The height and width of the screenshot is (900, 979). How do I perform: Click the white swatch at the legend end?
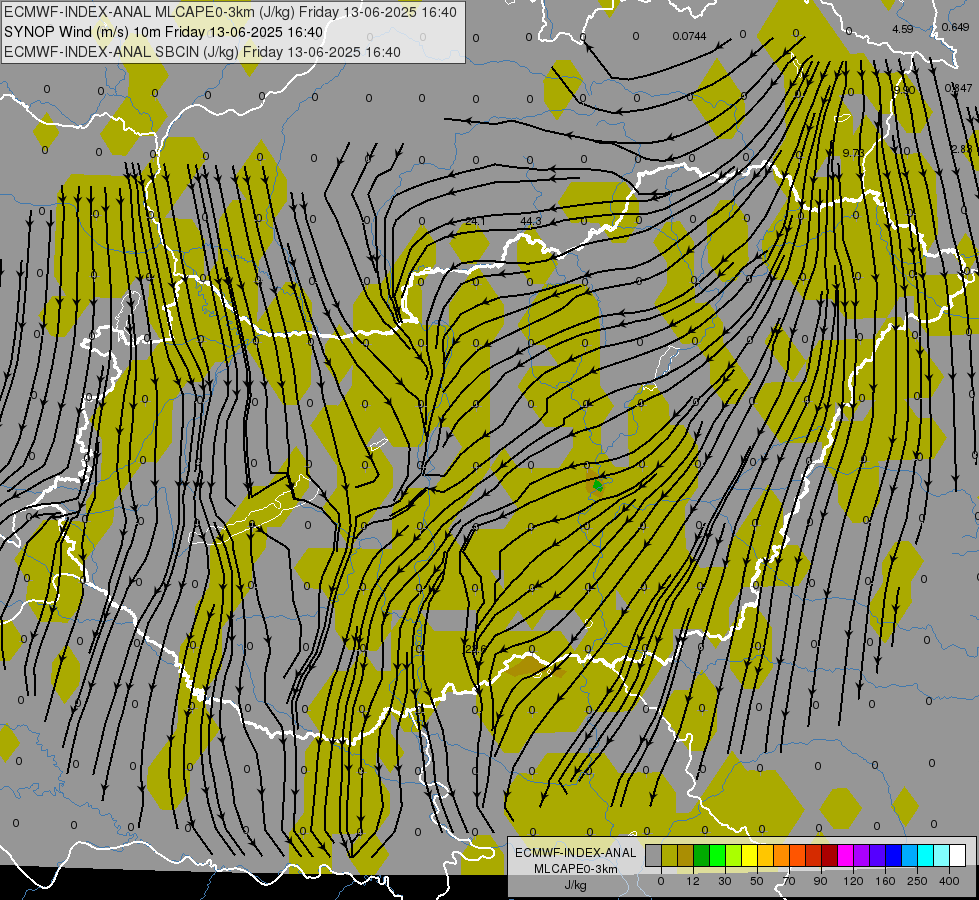click(957, 855)
